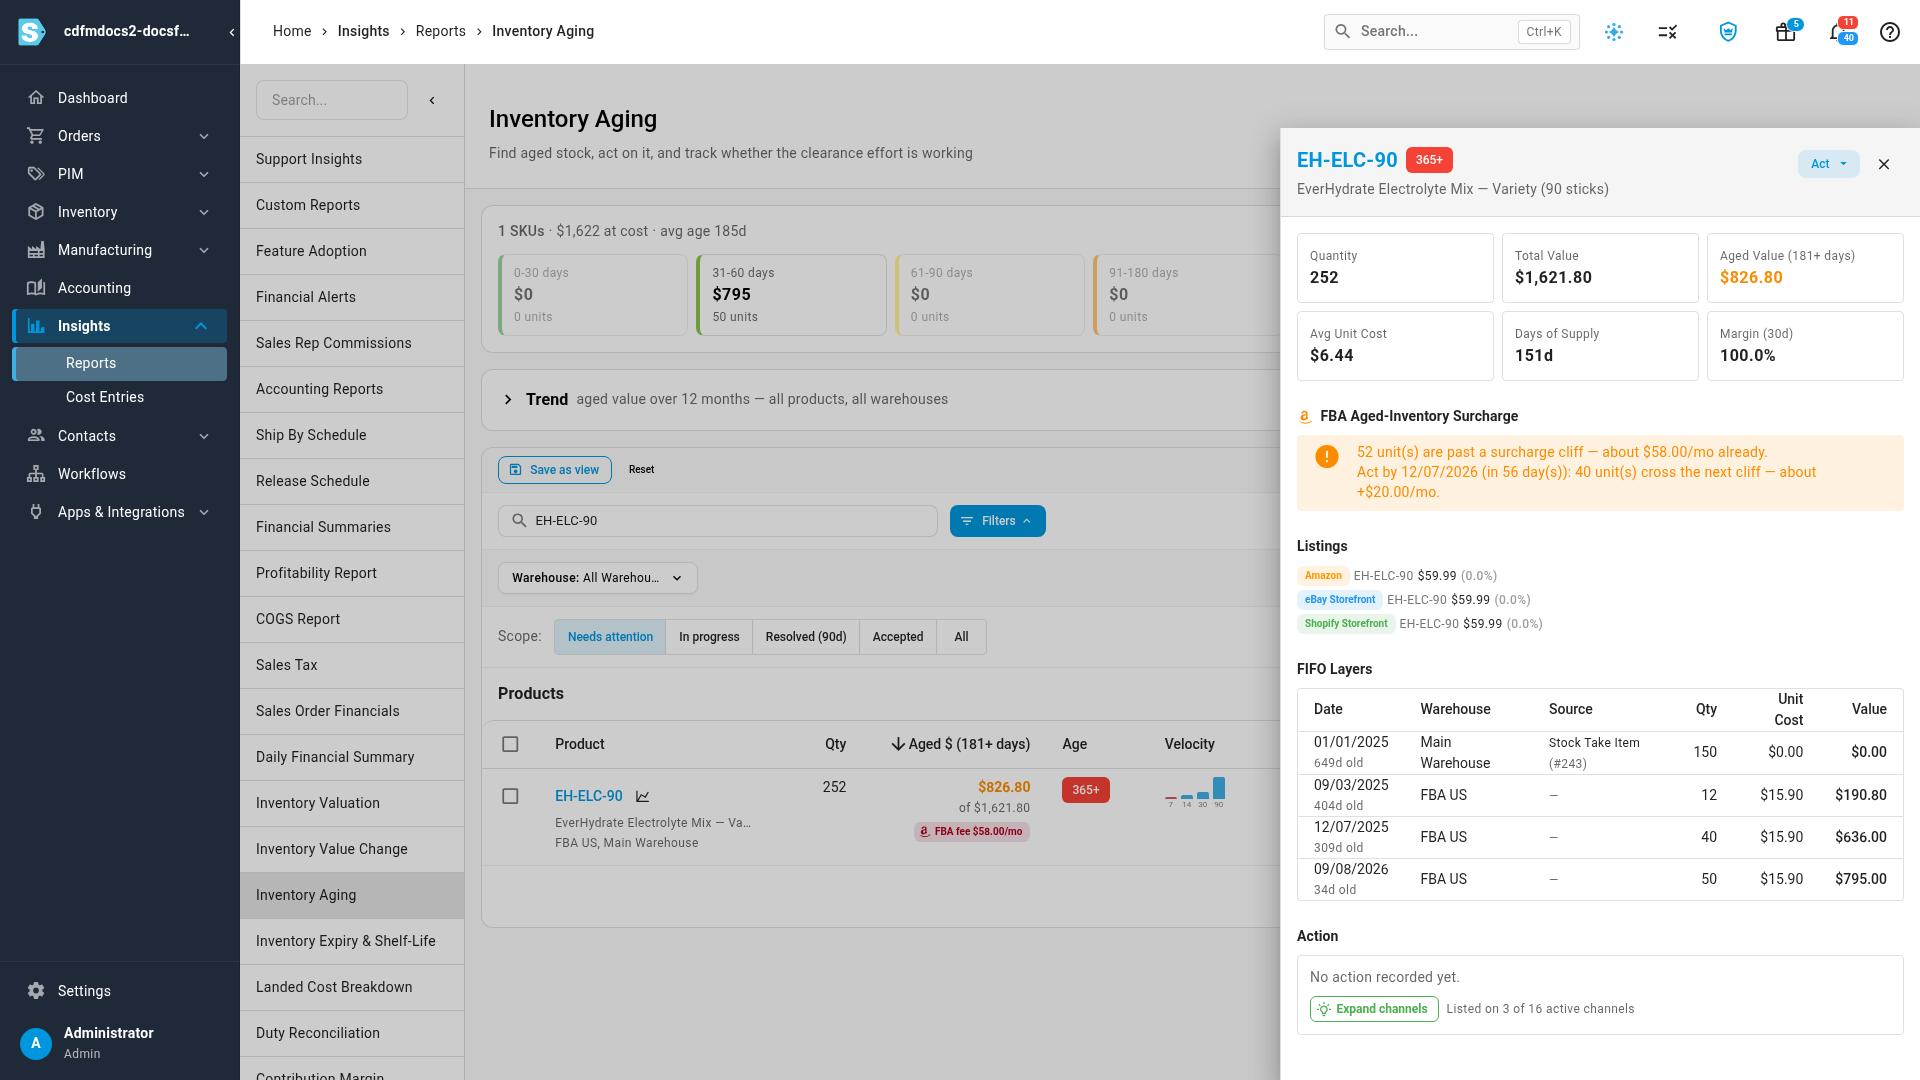Open Inventory Valuation report
This screenshot has height=1080, width=1920.
pyautogui.click(x=352, y=803)
